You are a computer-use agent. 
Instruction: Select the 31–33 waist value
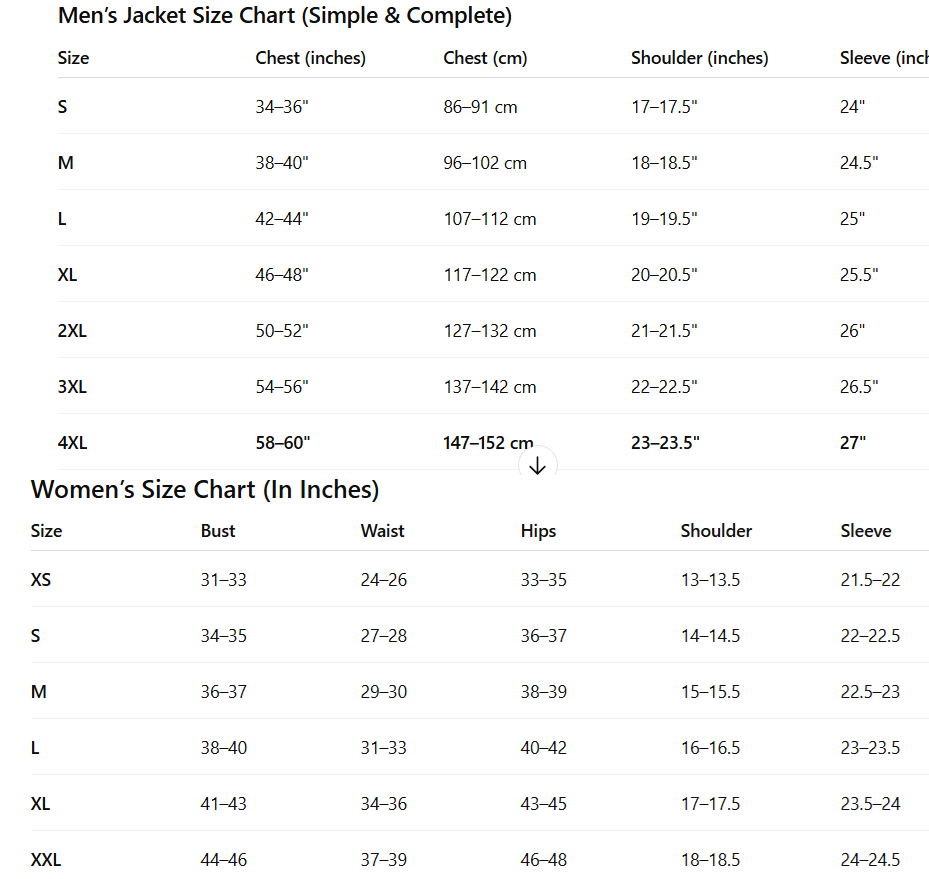pyautogui.click(x=384, y=748)
